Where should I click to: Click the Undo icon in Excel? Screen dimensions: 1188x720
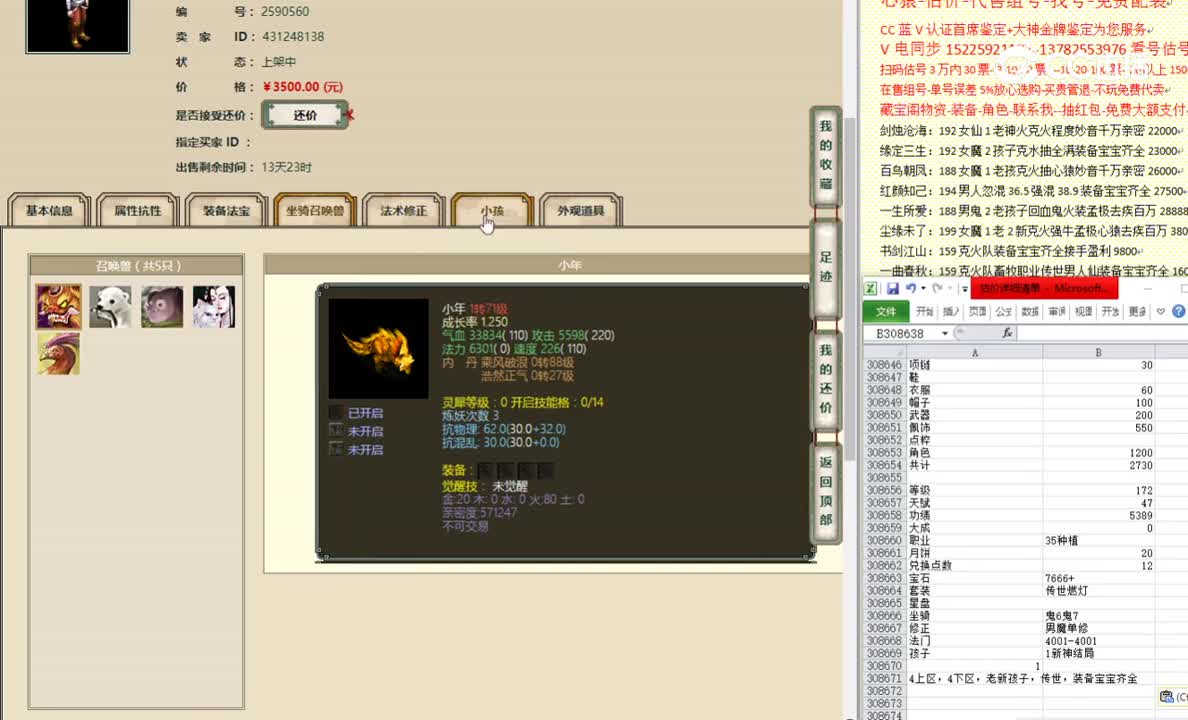pos(913,287)
